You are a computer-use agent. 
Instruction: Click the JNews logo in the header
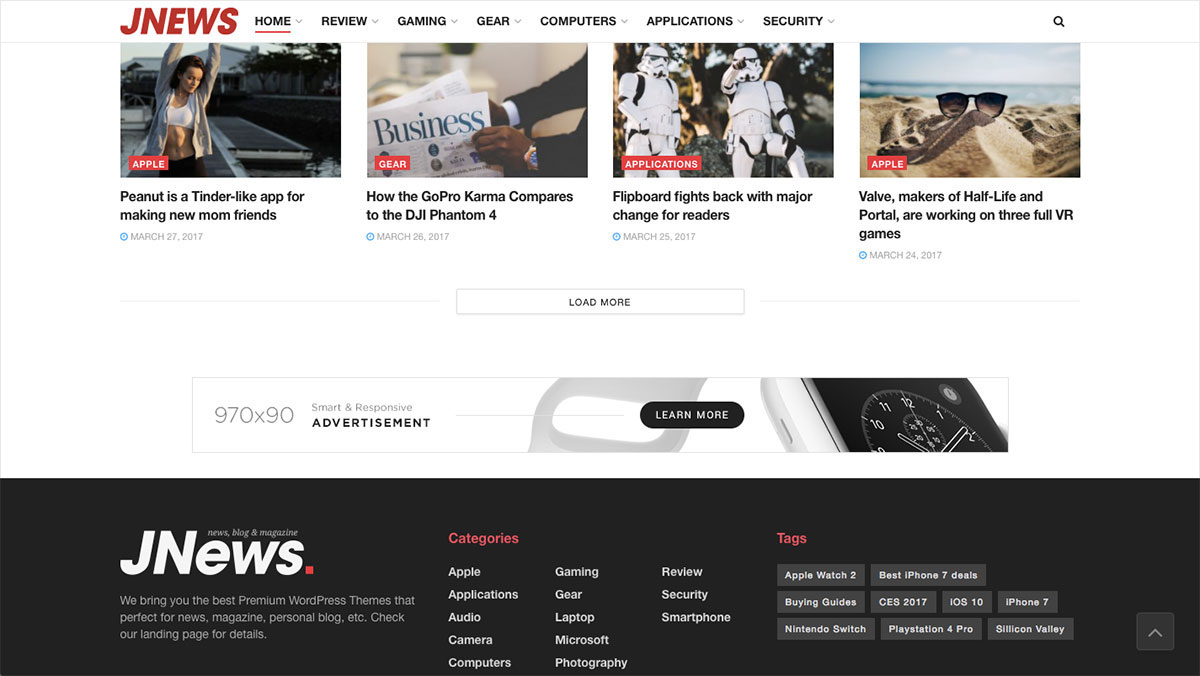pos(179,21)
